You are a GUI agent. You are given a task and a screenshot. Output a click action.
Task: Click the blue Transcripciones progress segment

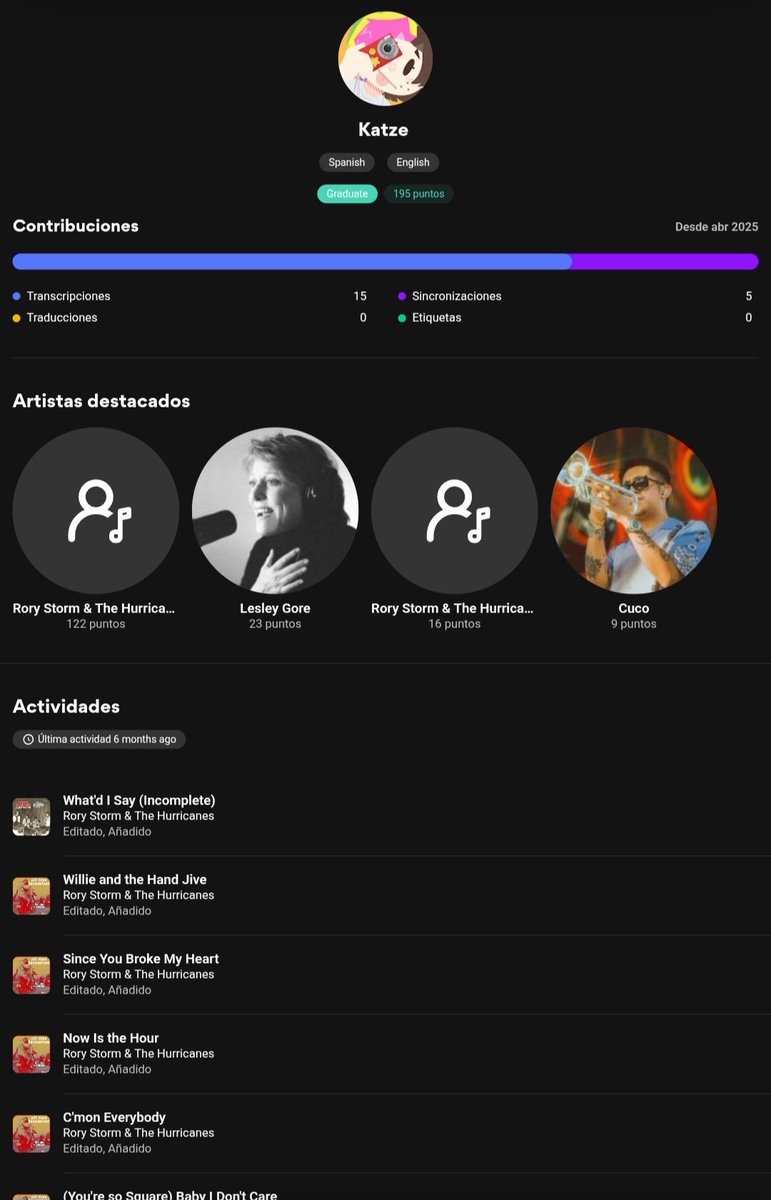(x=292, y=262)
